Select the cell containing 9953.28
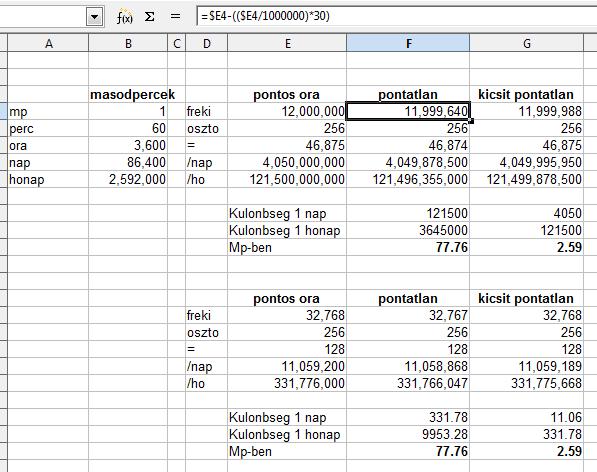The height and width of the screenshot is (472, 597). [408, 434]
